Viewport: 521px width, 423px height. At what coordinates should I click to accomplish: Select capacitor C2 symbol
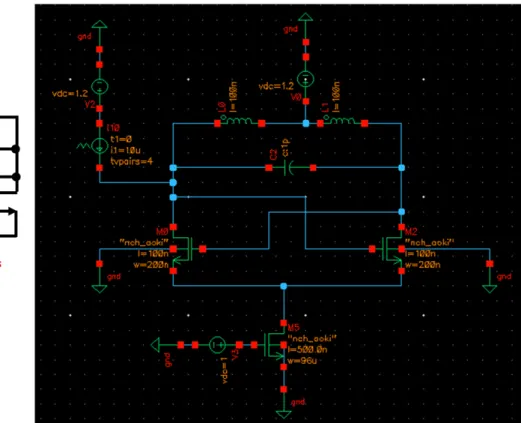(x=289, y=168)
